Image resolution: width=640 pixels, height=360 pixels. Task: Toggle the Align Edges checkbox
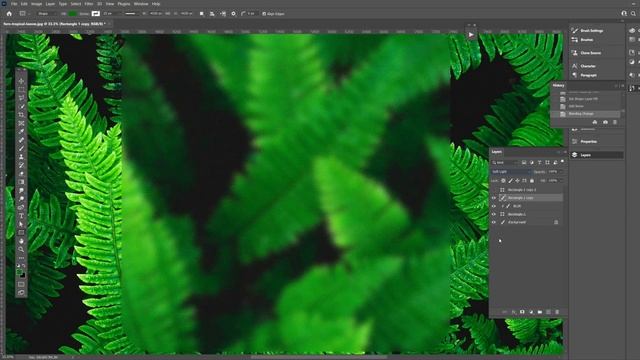pos(264,13)
